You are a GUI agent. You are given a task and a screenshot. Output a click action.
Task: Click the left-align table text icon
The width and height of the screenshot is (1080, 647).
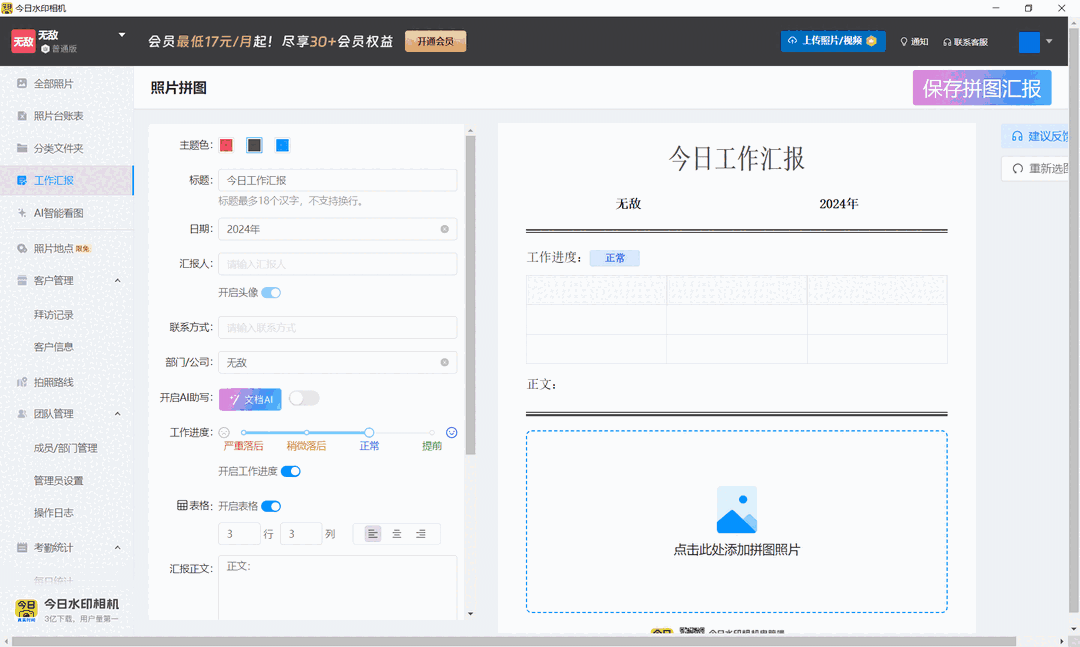(373, 534)
